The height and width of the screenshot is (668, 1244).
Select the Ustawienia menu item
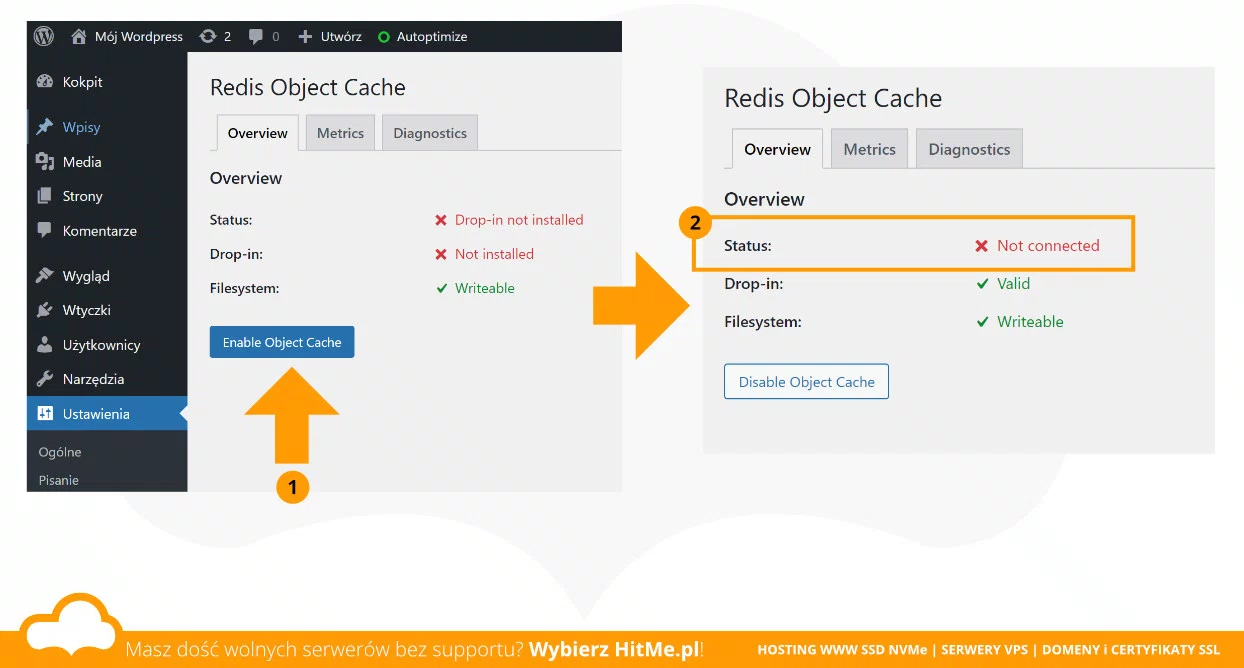[x=107, y=413]
